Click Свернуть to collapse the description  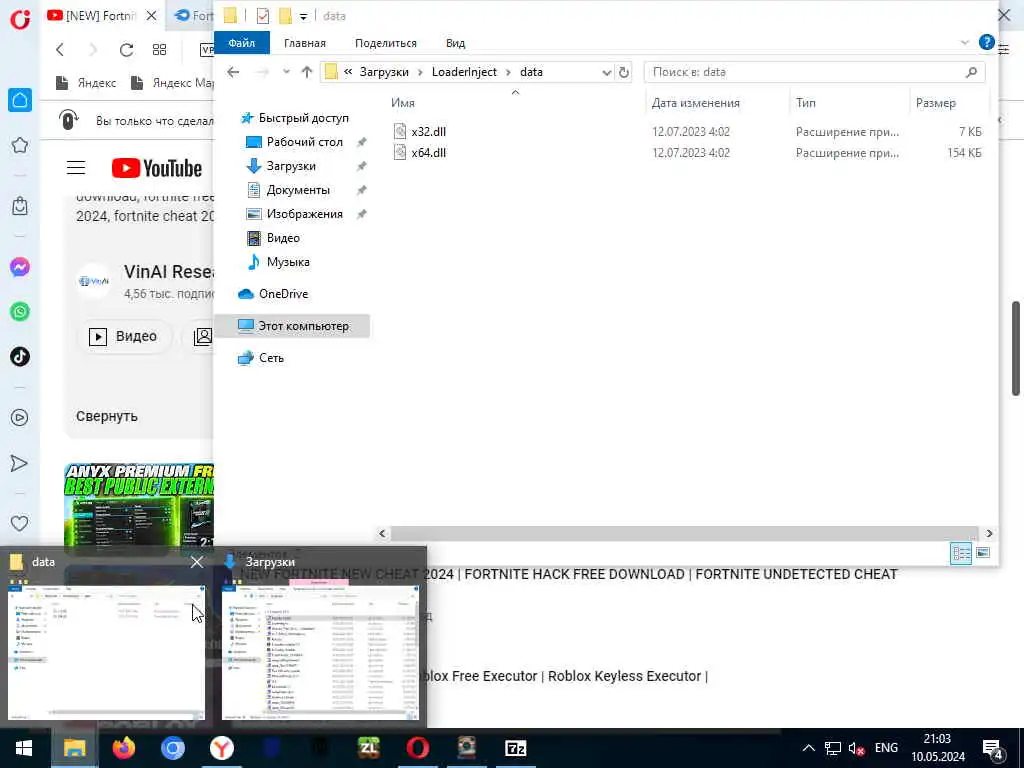point(106,416)
